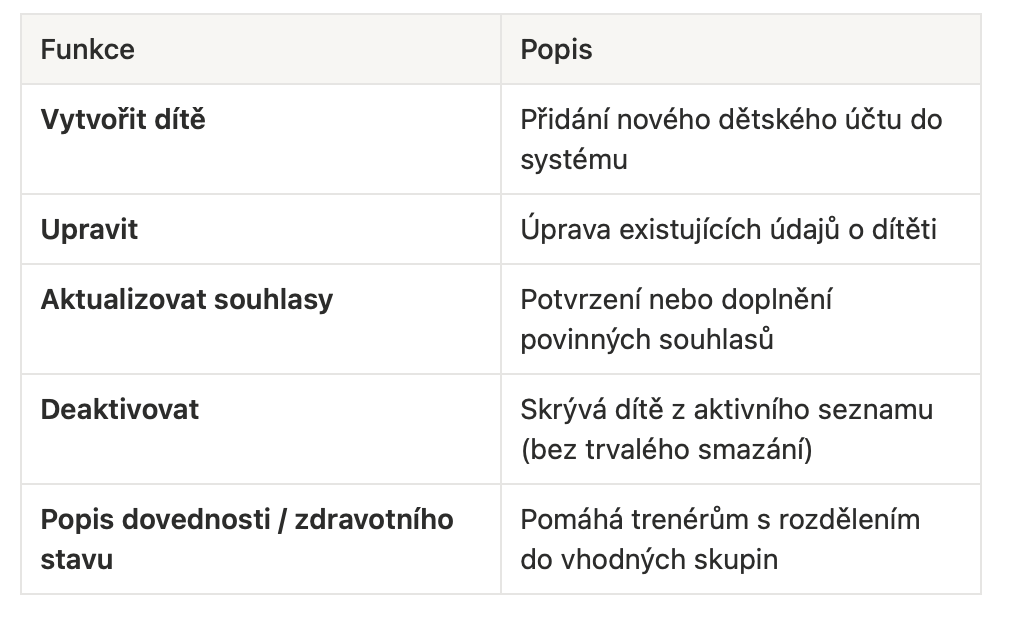Click the "Popis" column header
This screenshot has height=622, width=1024.
[556, 49]
